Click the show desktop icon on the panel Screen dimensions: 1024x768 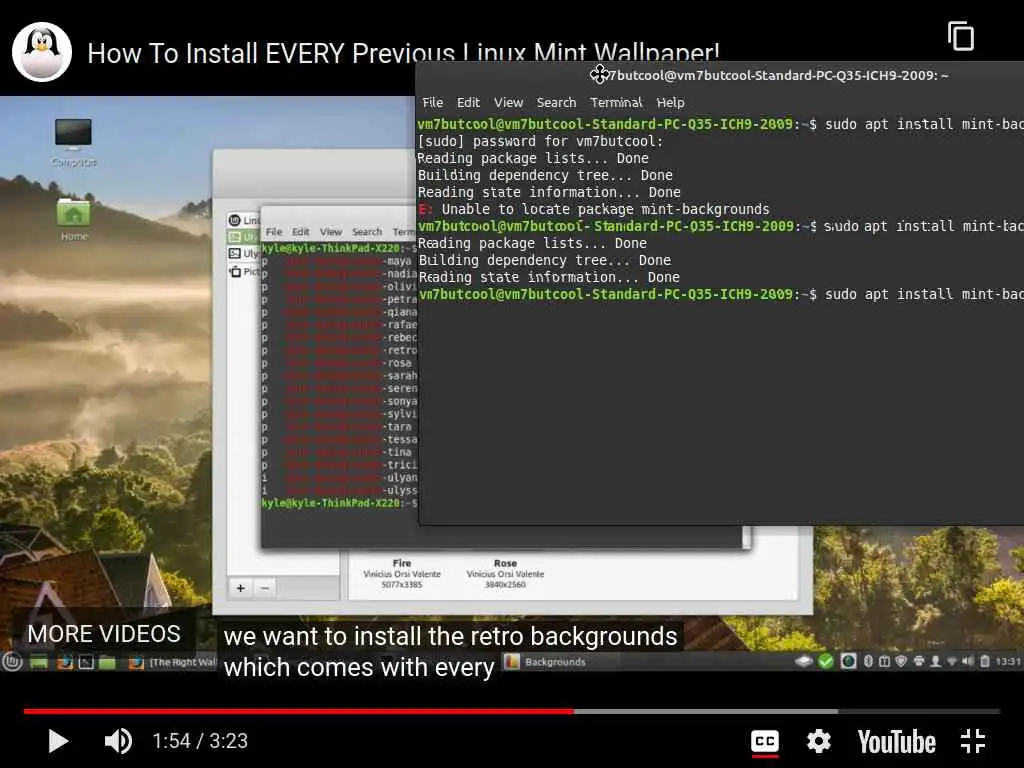pyautogui.click(x=39, y=662)
